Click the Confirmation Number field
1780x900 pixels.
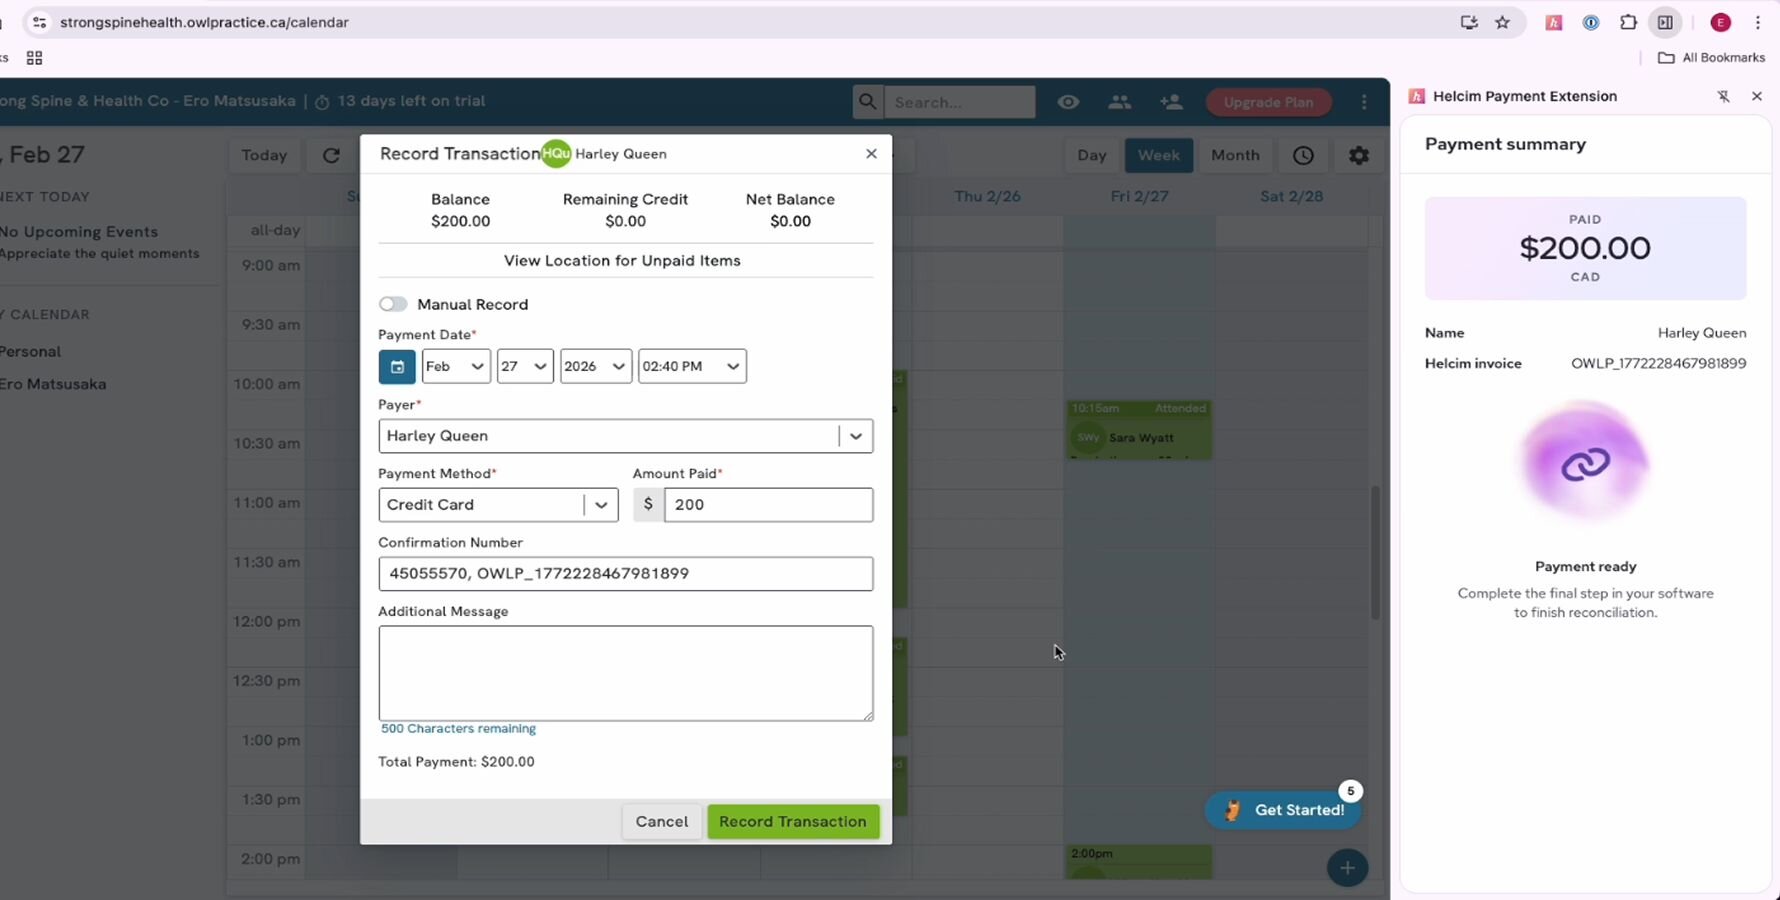(x=625, y=574)
